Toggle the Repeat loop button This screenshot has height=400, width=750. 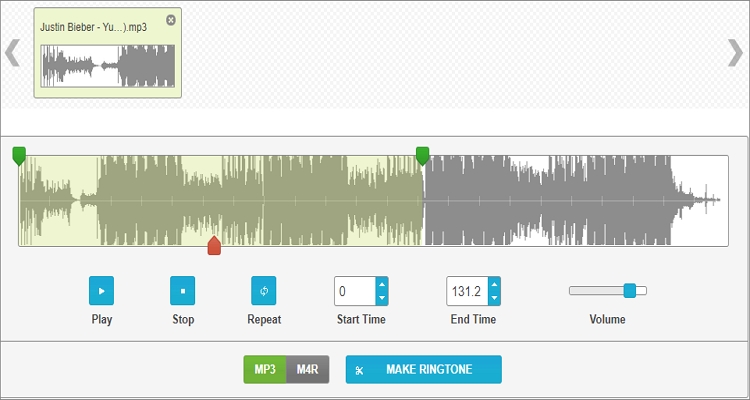click(264, 290)
